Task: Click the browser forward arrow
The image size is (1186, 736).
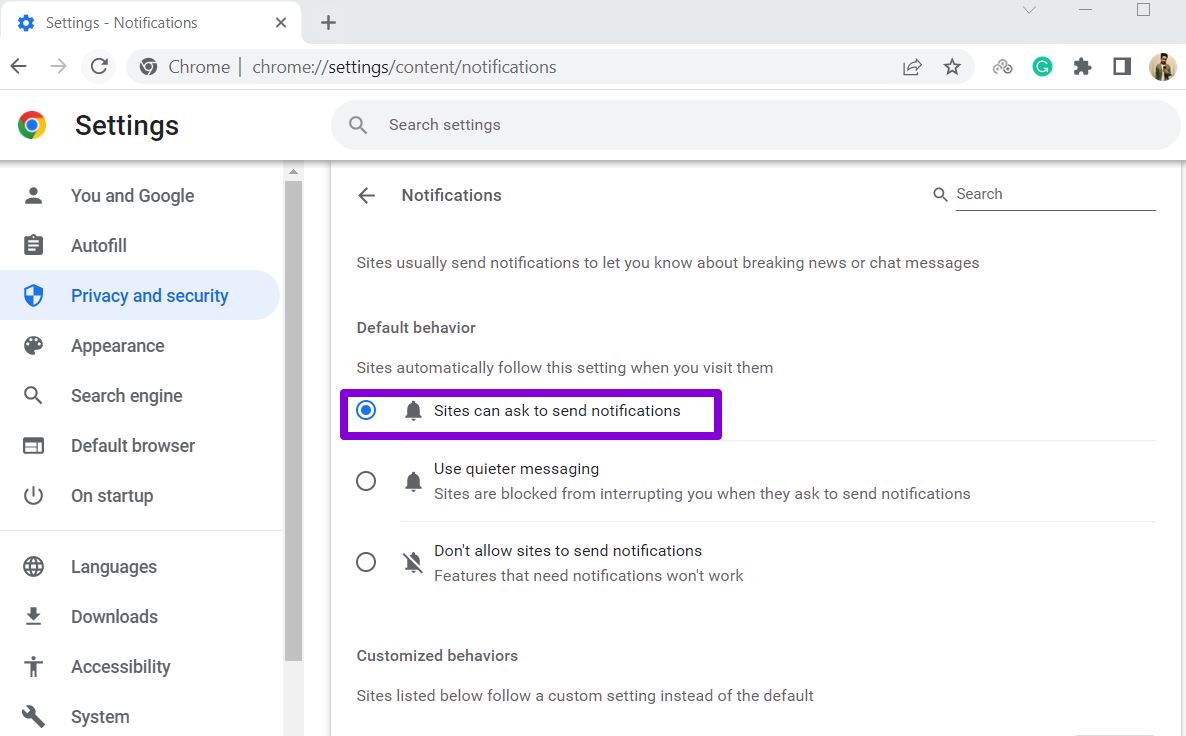Action: (58, 67)
